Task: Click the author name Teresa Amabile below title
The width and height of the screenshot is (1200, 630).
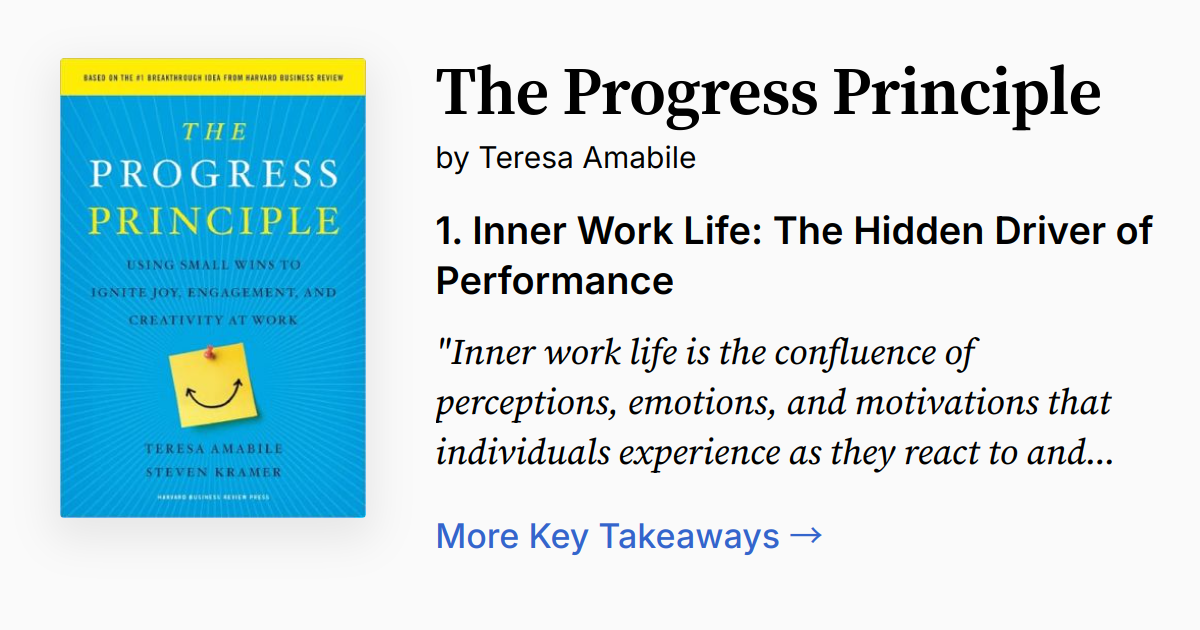Action: 586,158
